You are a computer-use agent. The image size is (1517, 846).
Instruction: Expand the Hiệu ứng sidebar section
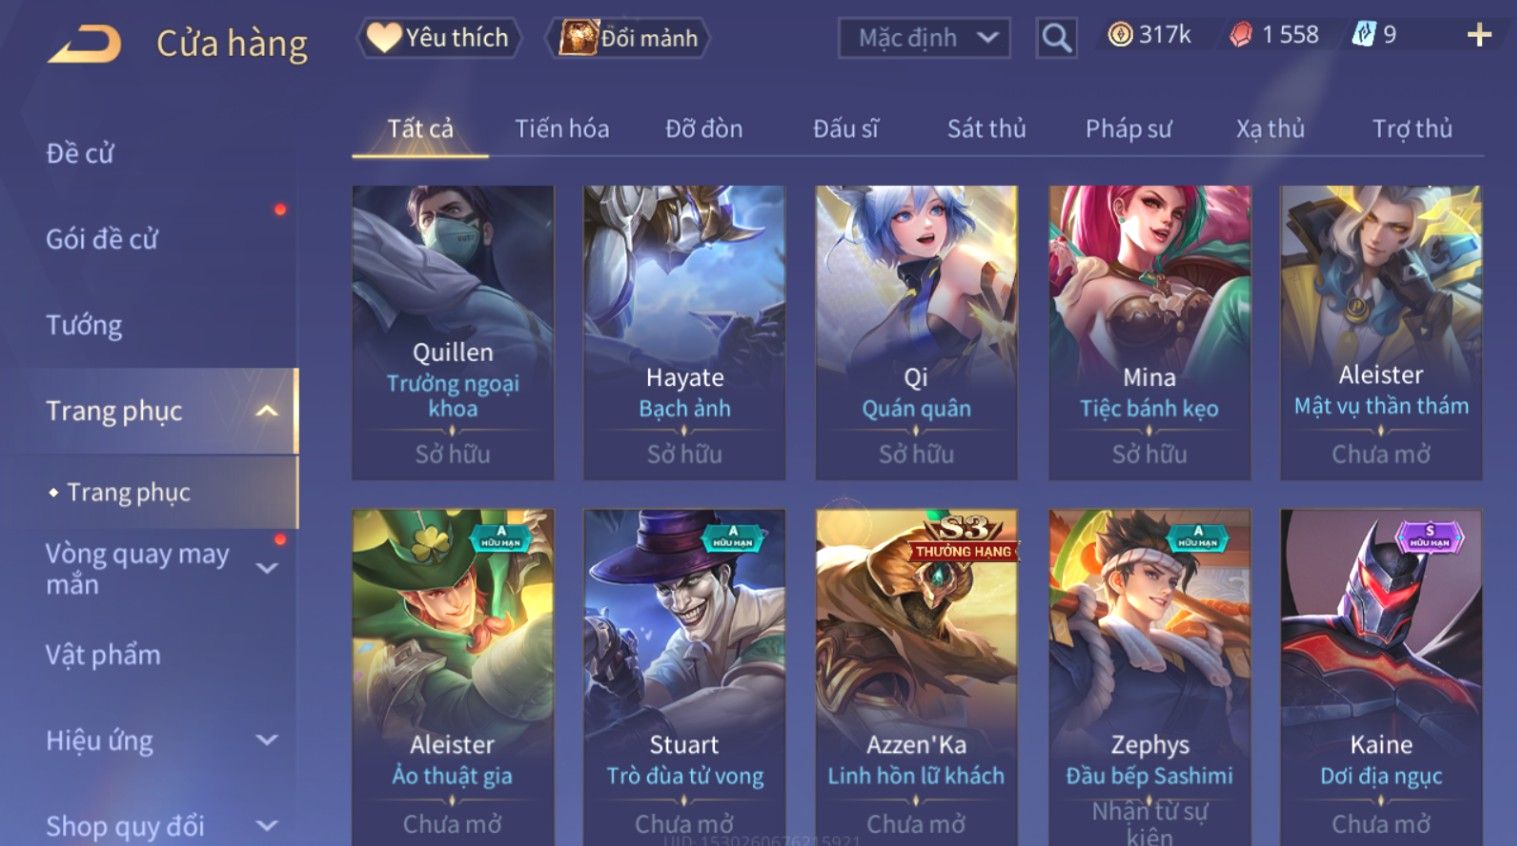point(267,740)
